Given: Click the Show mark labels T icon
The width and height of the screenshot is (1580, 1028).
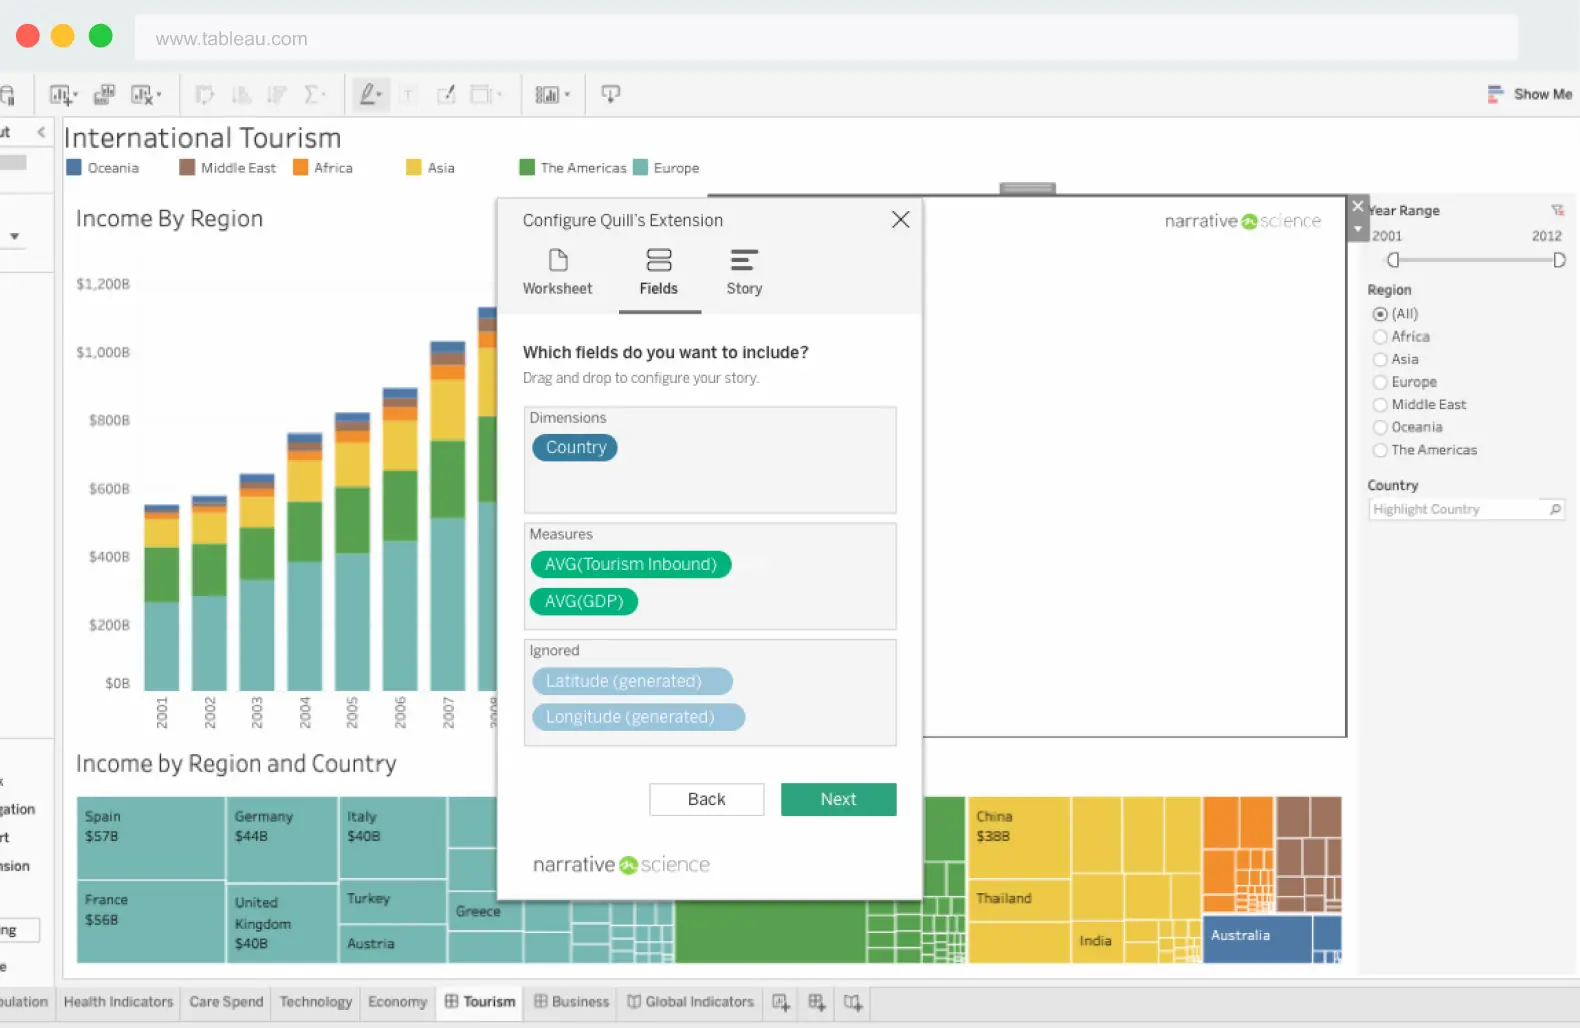Looking at the screenshot, I should click(x=408, y=95).
